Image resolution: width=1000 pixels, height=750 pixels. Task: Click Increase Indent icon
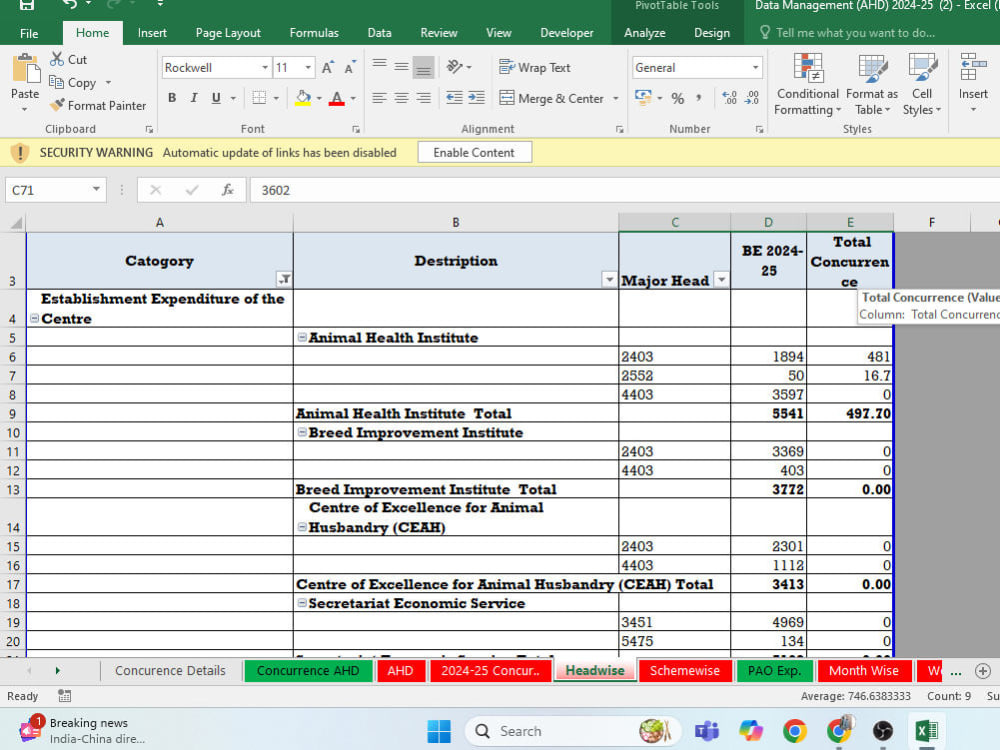click(476, 98)
